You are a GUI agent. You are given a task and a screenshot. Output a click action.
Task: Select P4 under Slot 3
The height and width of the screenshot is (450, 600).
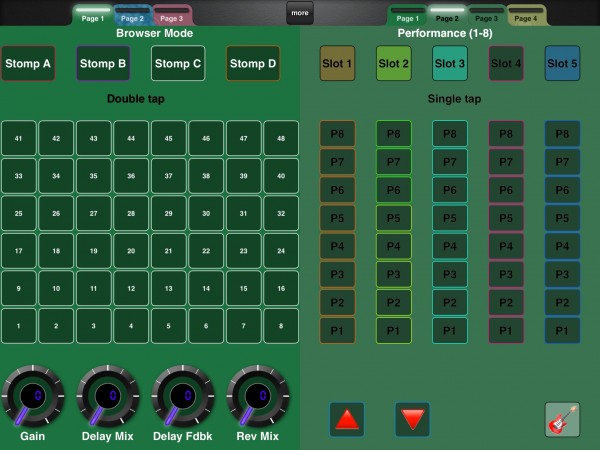[450, 246]
